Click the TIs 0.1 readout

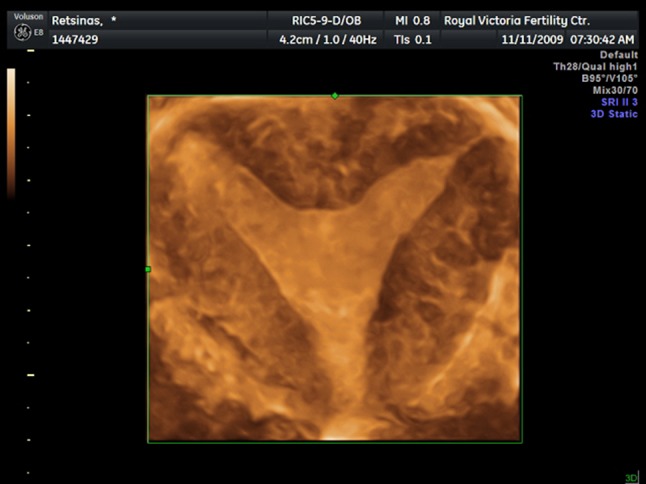tap(415, 38)
